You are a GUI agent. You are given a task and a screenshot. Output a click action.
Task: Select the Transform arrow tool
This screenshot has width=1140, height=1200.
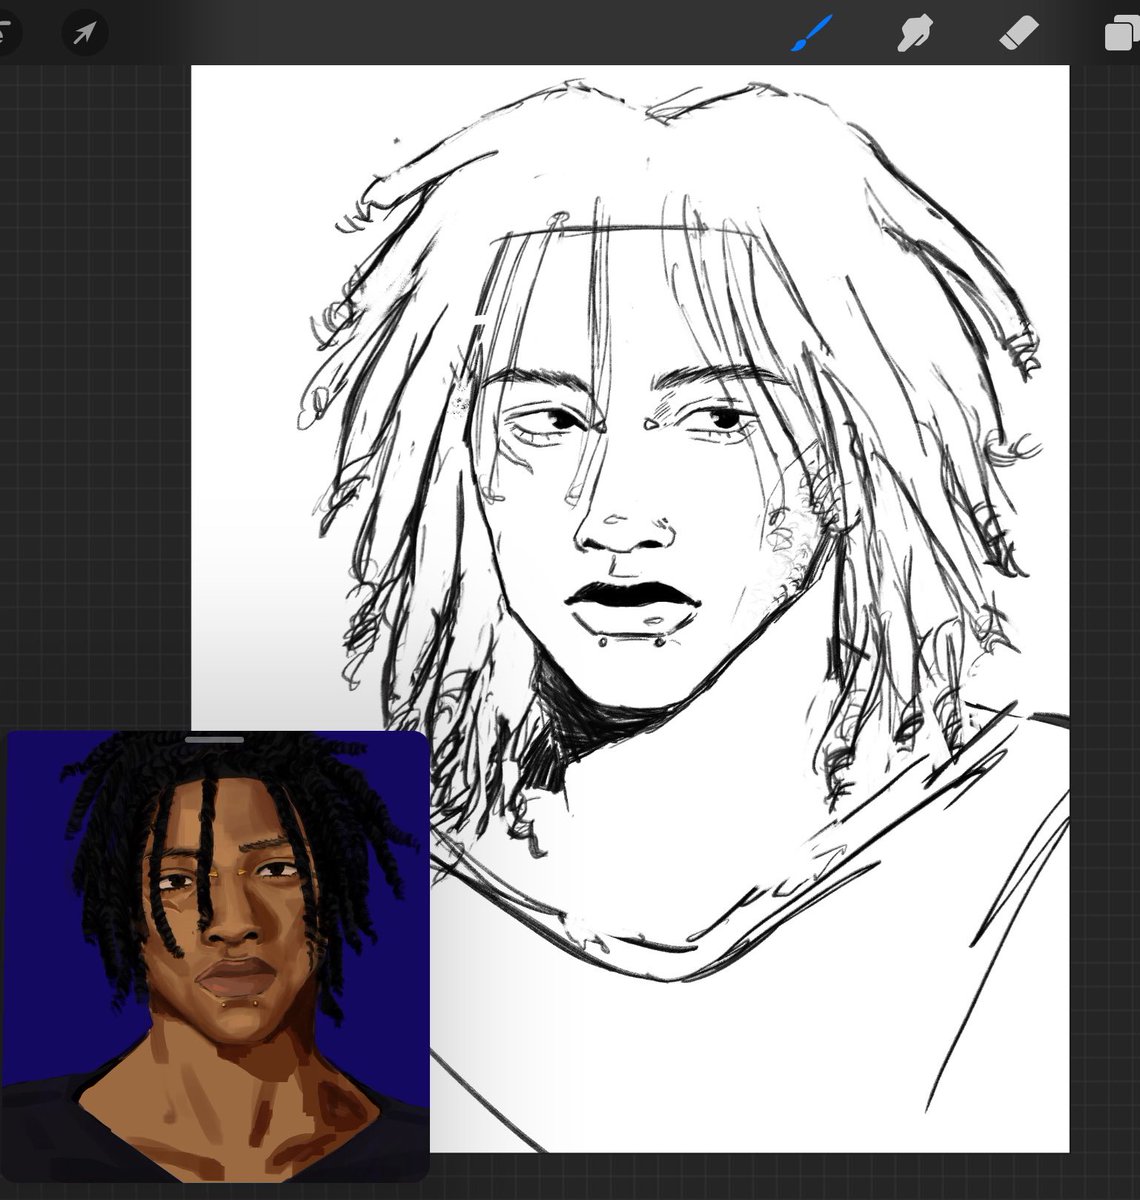pyautogui.click(x=84, y=34)
